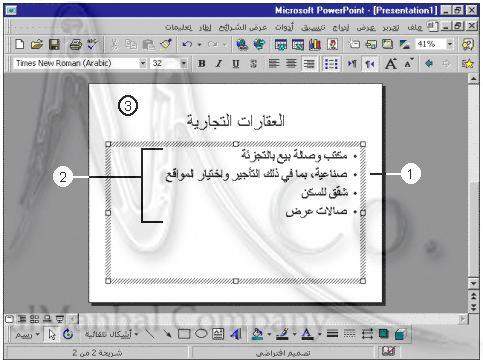
Task: Choose the Insert WordArt icon
Action: (x=236, y=334)
